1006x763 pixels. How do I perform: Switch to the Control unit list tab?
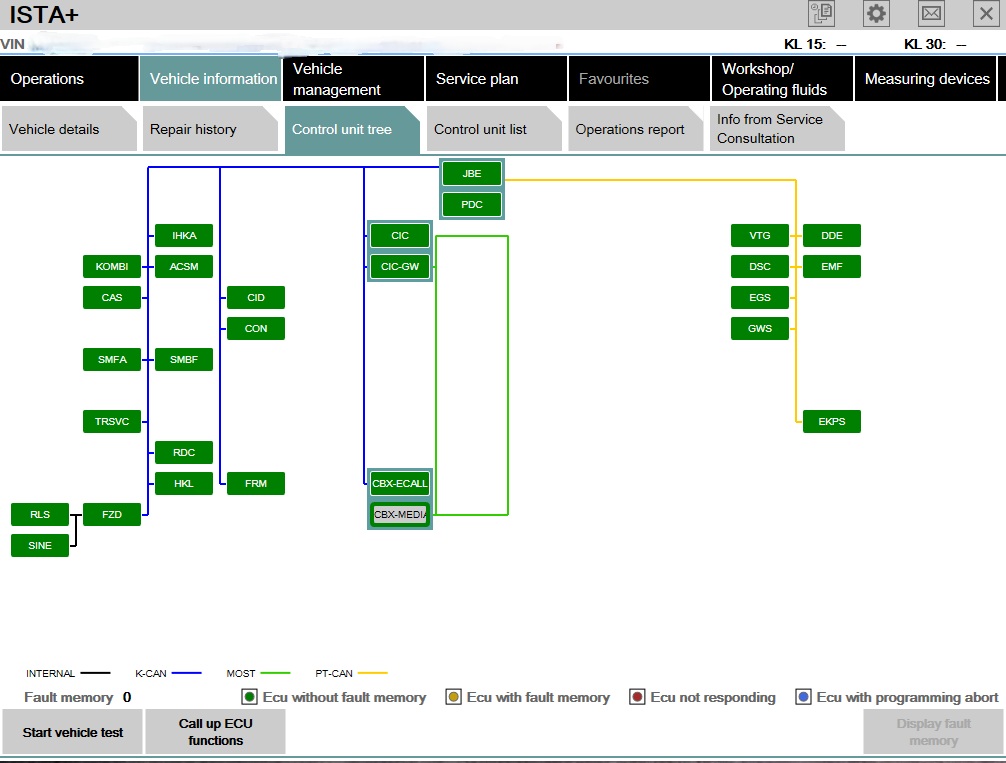click(481, 129)
